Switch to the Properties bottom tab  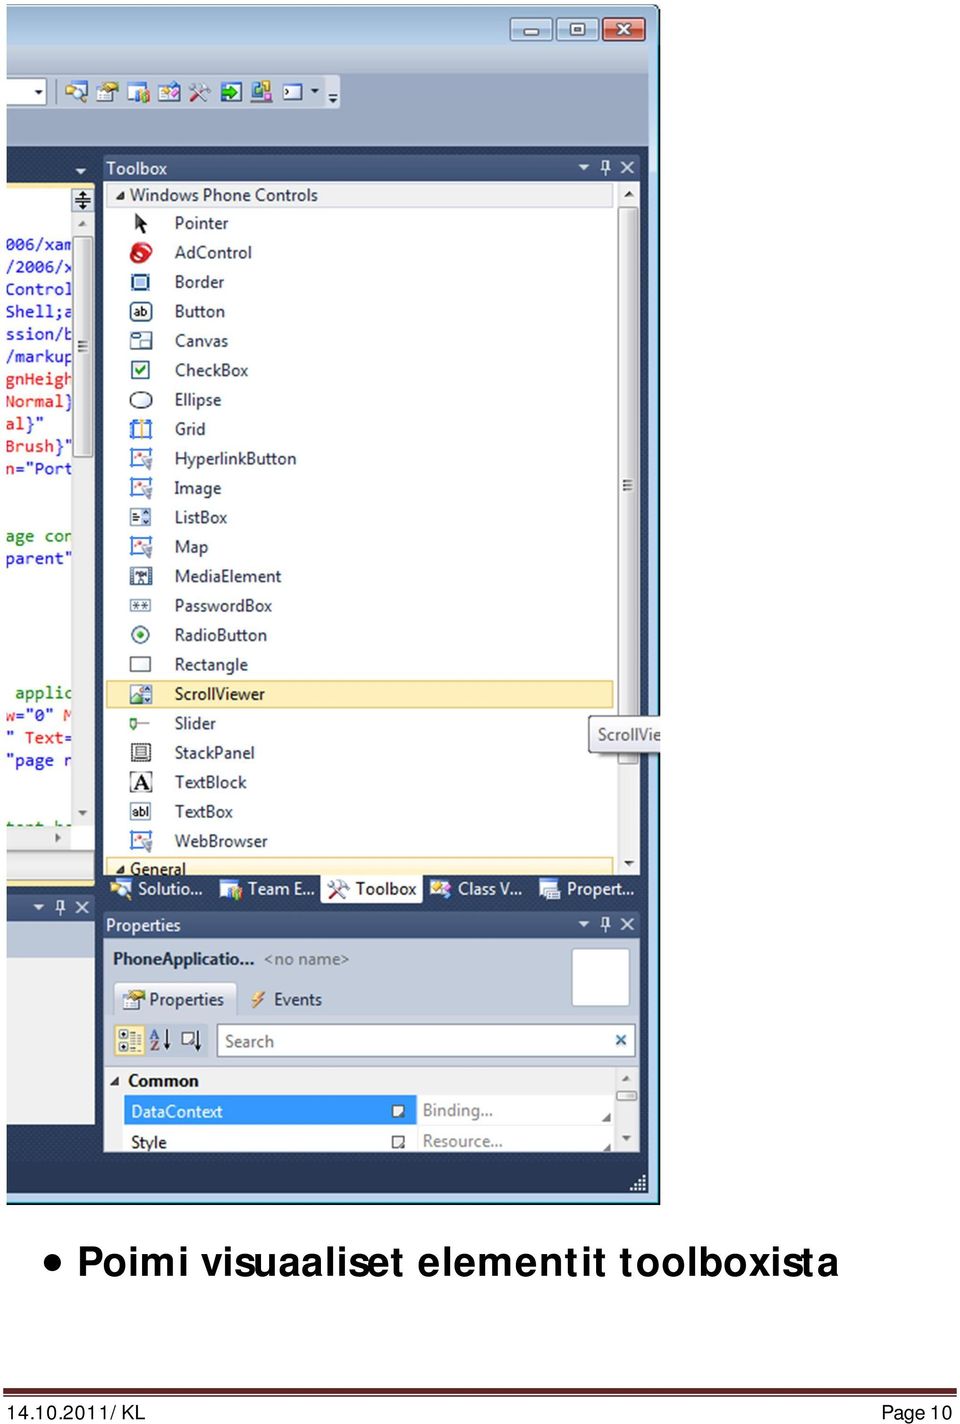[587, 888]
